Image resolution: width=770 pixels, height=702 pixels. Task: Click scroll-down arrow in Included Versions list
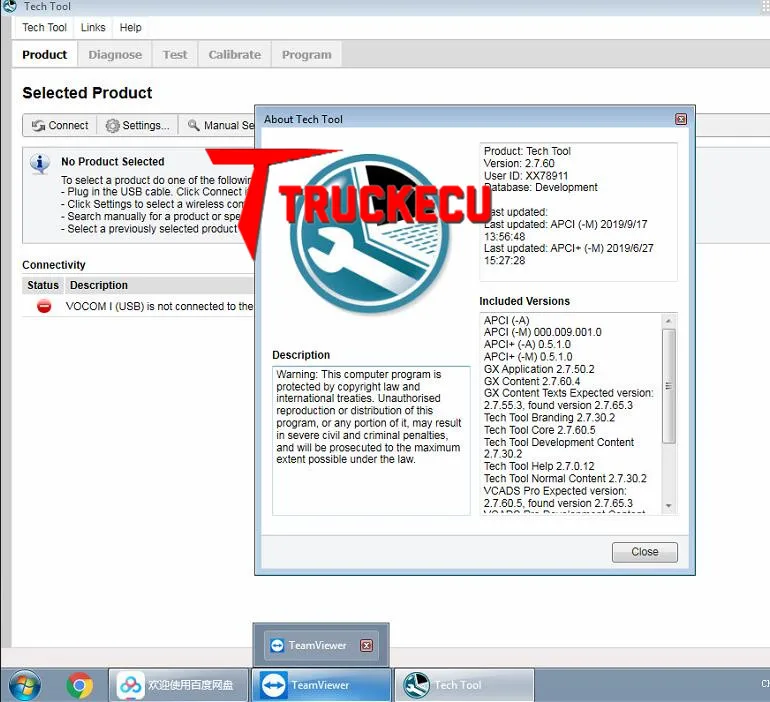tap(668, 506)
